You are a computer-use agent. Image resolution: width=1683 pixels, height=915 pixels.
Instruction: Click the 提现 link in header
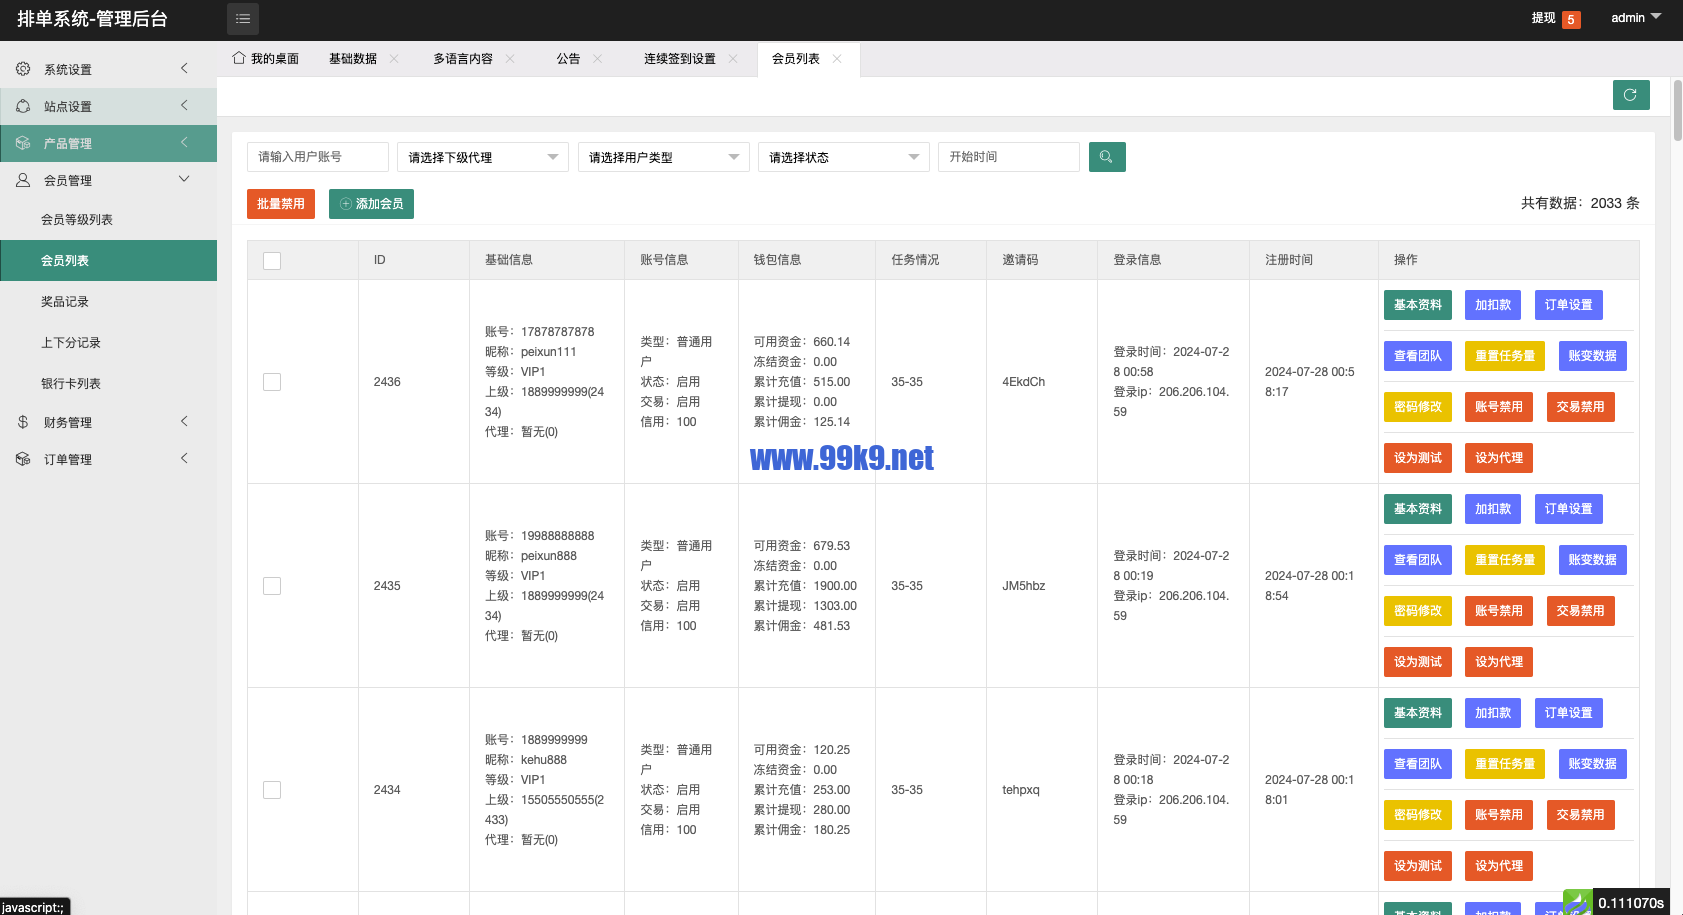click(1544, 18)
